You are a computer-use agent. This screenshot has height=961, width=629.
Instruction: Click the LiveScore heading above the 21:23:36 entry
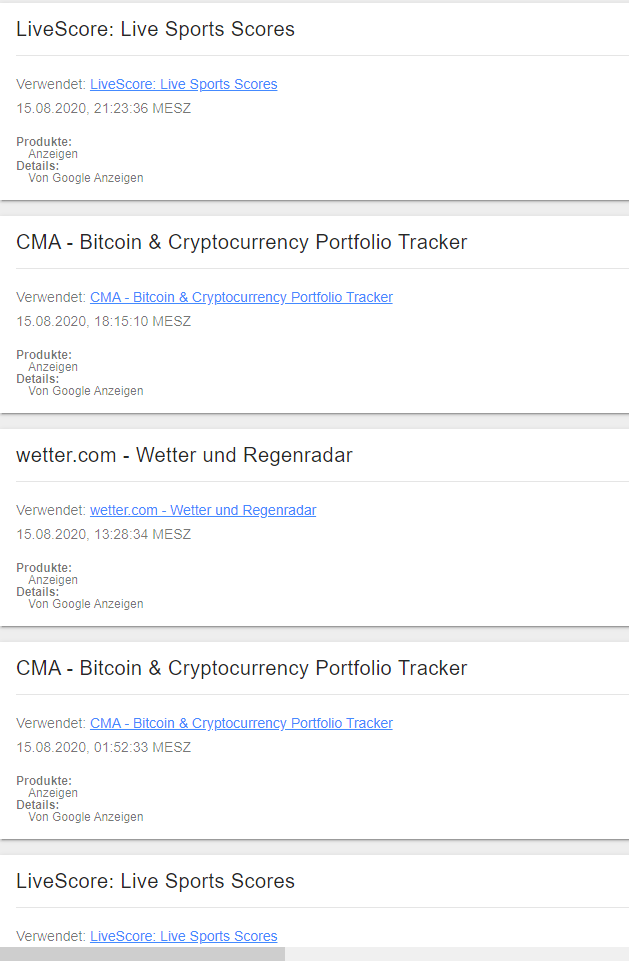(x=155, y=29)
